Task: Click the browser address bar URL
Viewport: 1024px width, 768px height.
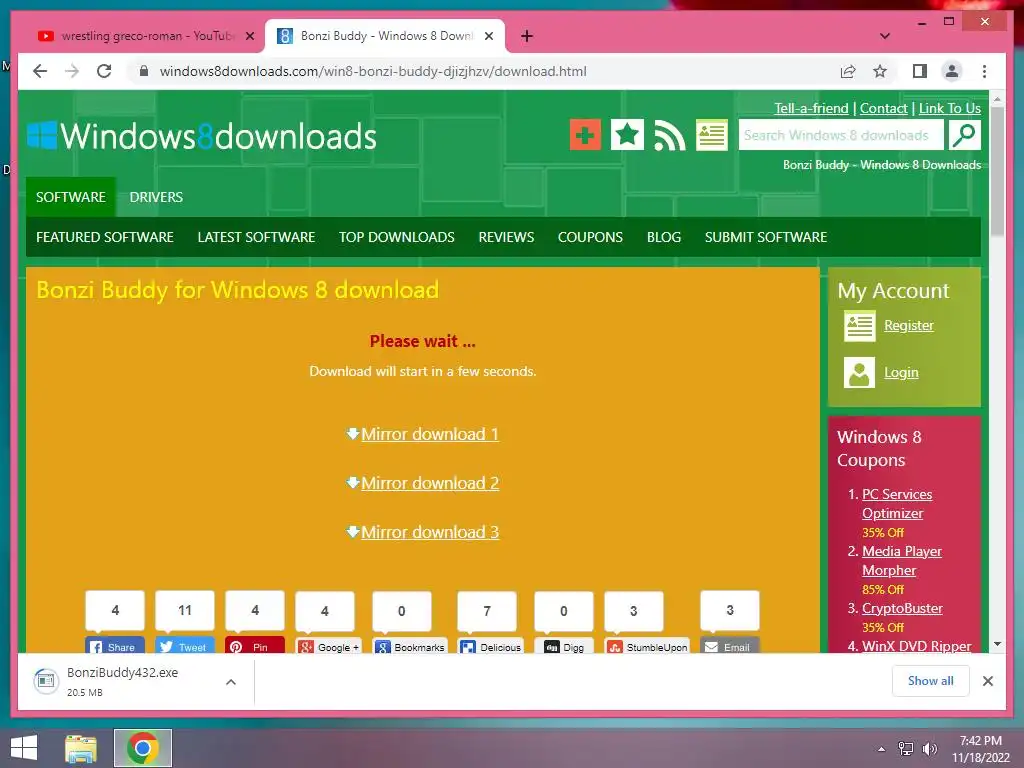Action: [373, 71]
